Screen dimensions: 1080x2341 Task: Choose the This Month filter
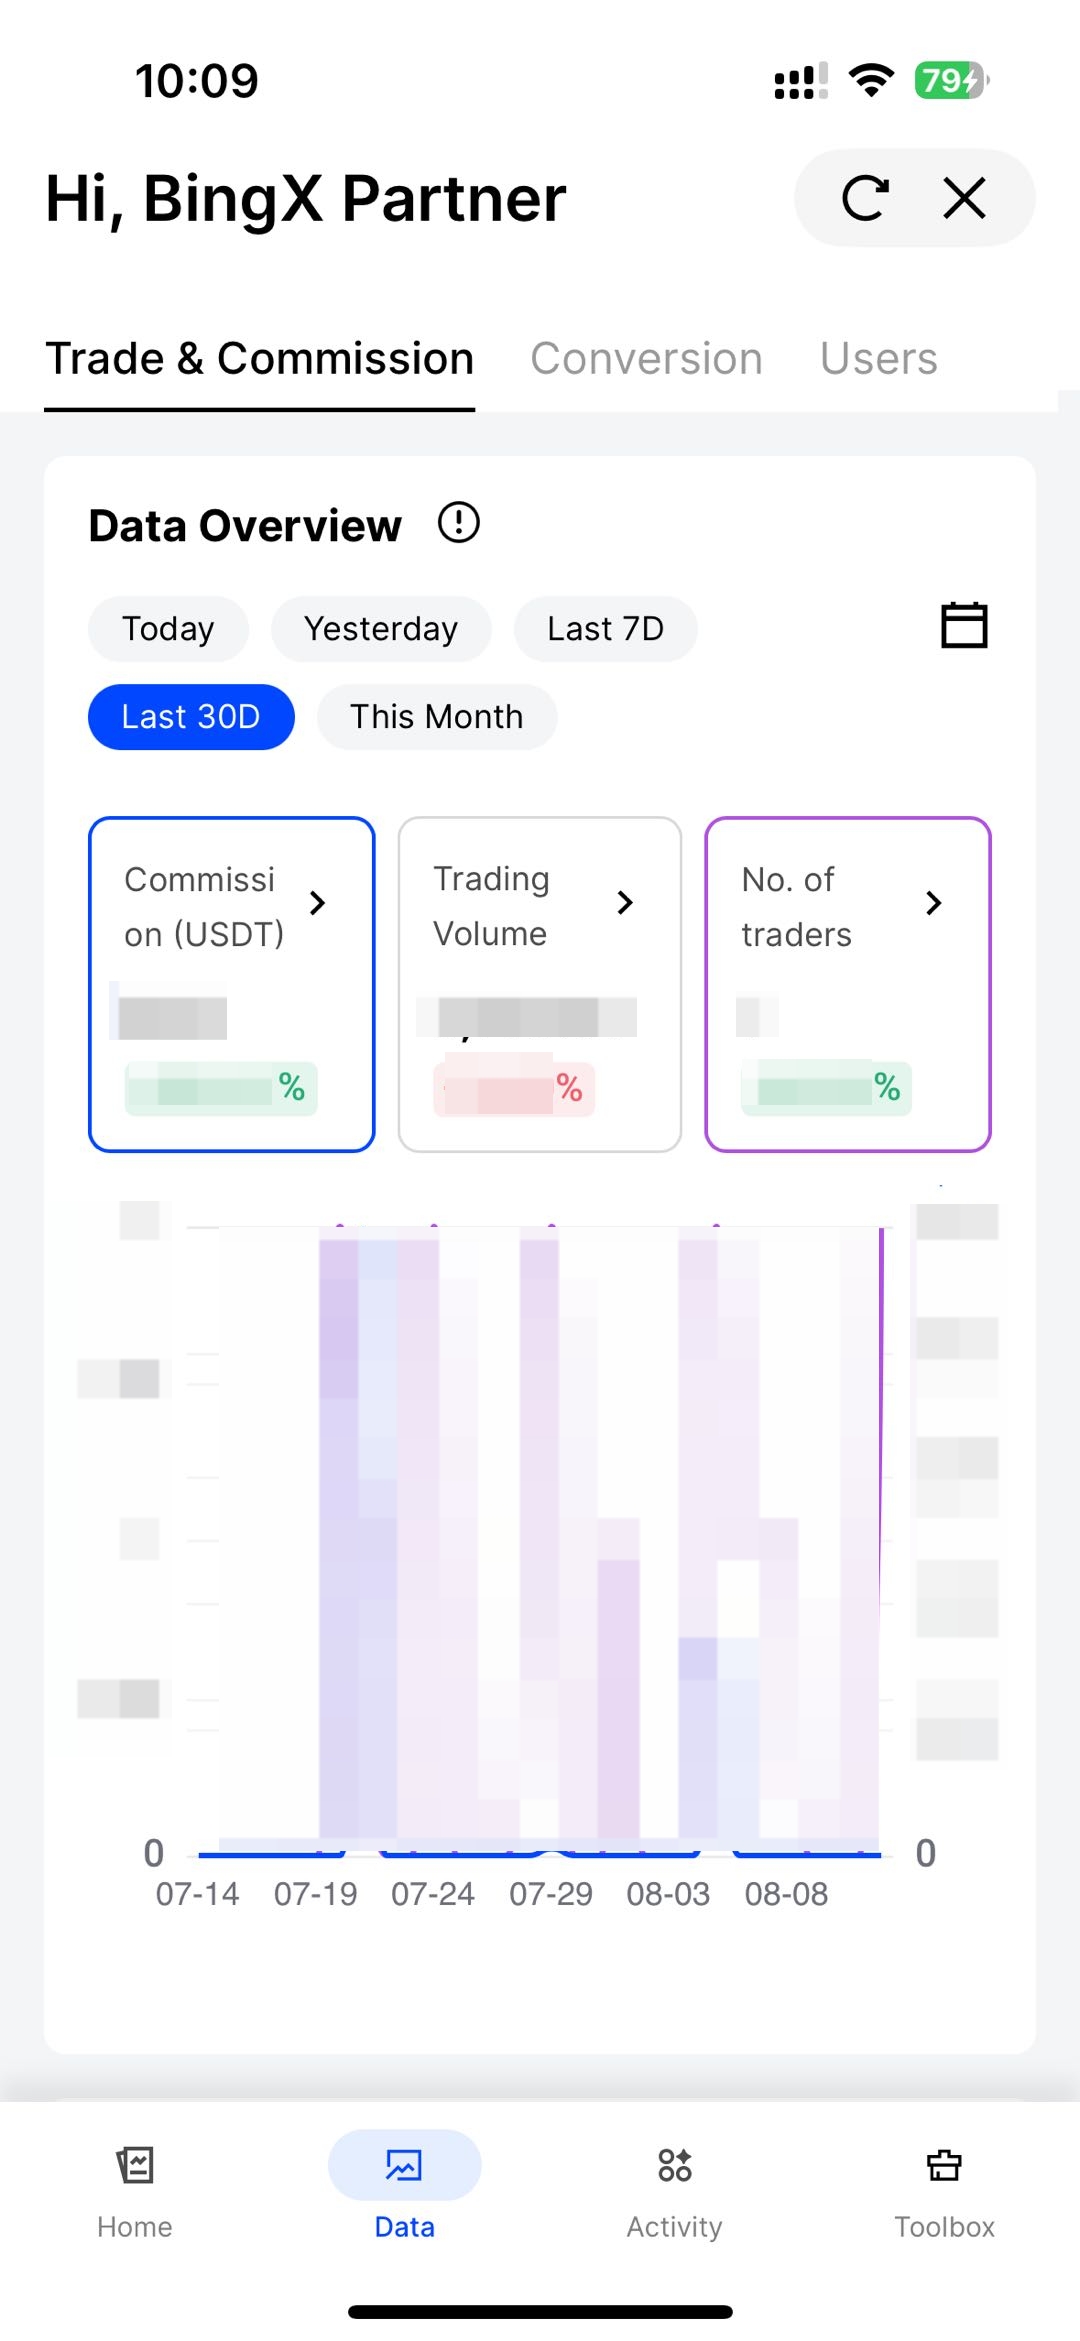[x=436, y=717]
